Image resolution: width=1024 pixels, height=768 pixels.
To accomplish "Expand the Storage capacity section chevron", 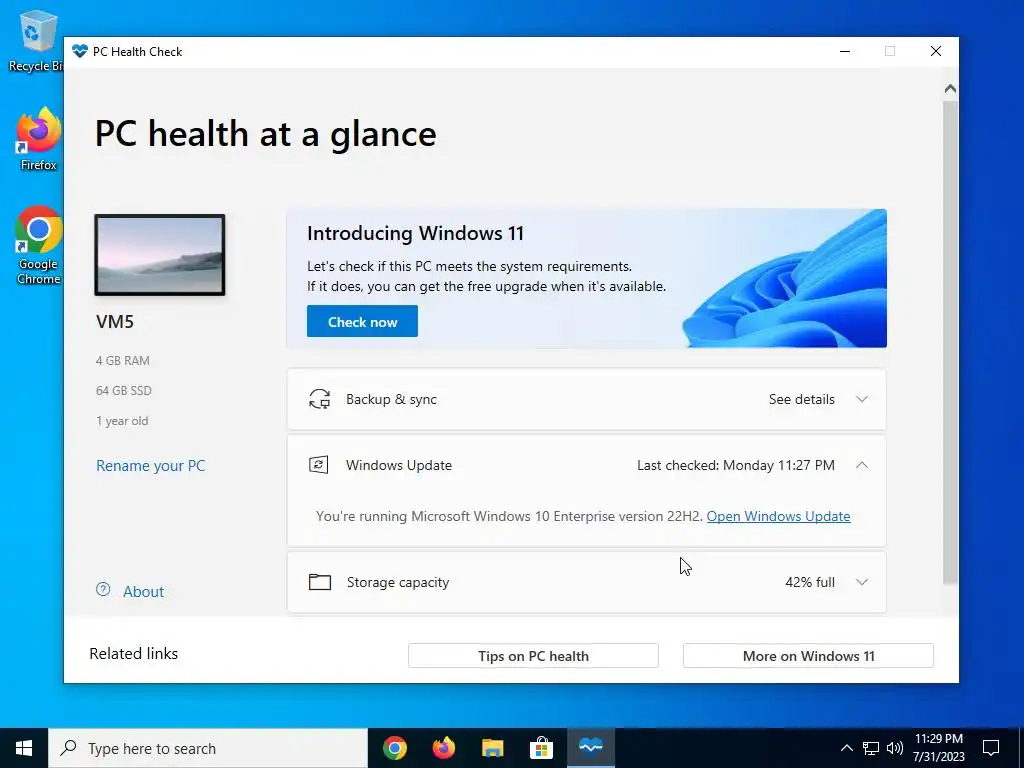I will (862, 582).
